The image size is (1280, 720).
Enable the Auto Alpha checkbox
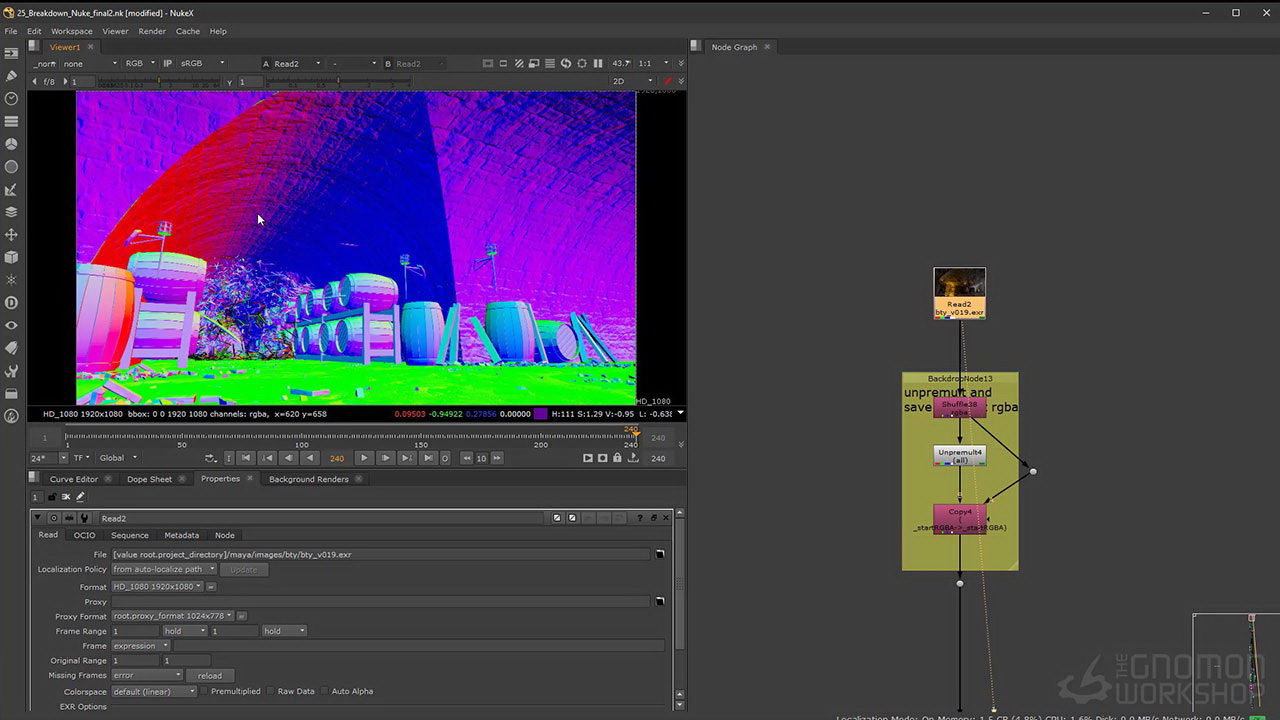click(x=324, y=691)
